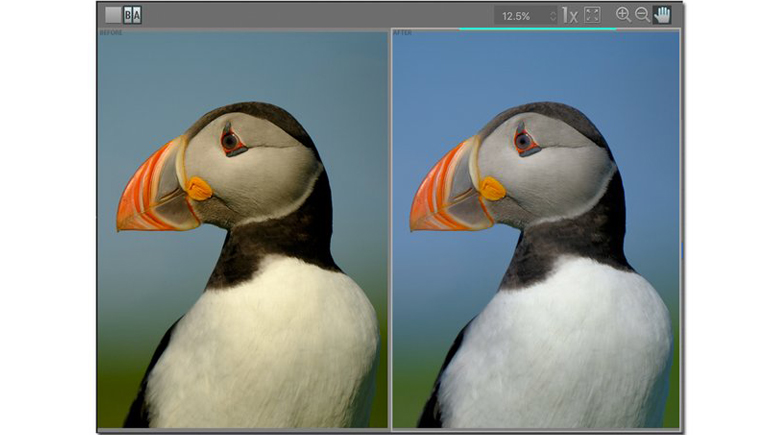Click the BEFORE panel label
Image resolution: width=770 pixels, height=435 pixels.
(x=110, y=33)
